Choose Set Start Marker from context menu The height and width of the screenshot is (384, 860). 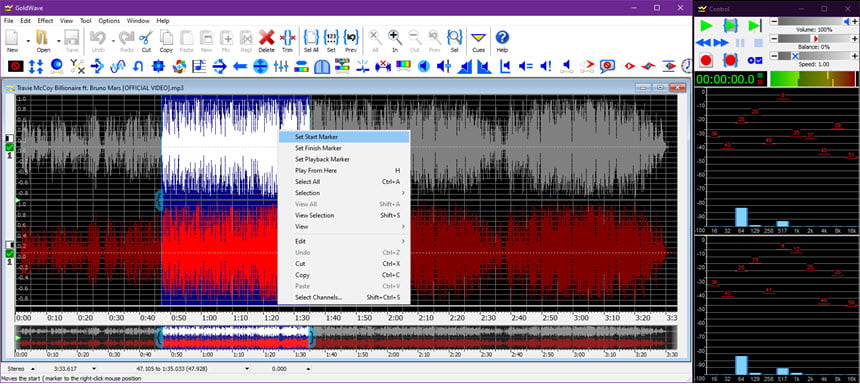tap(344, 137)
